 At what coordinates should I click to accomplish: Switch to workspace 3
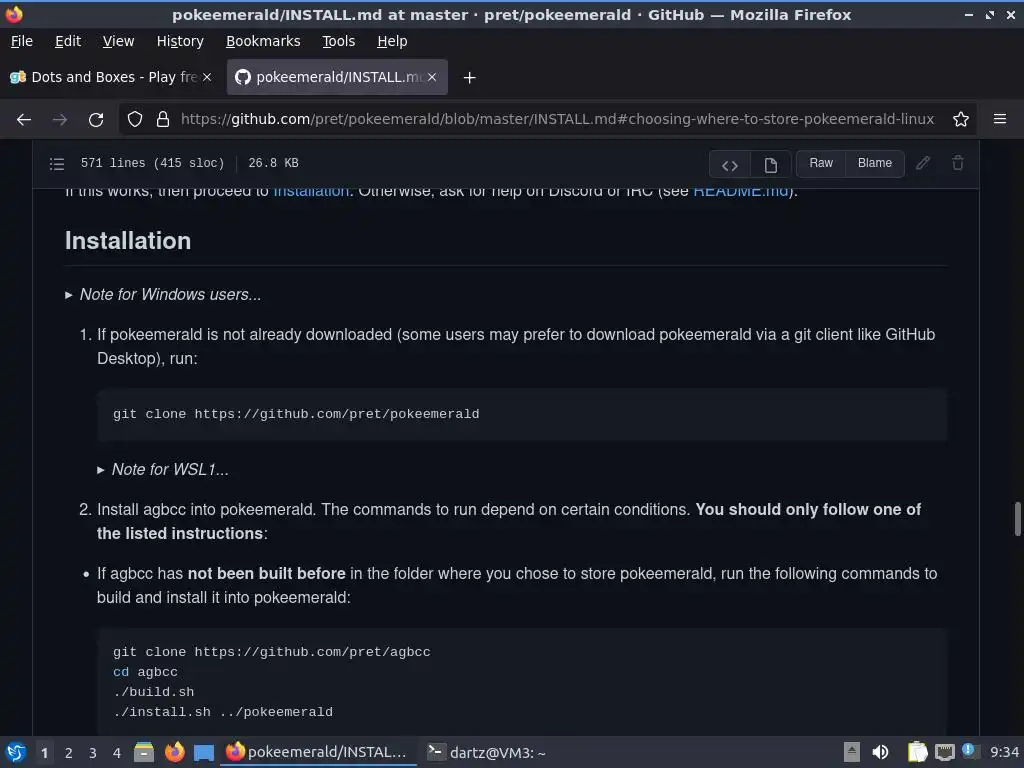[93, 753]
